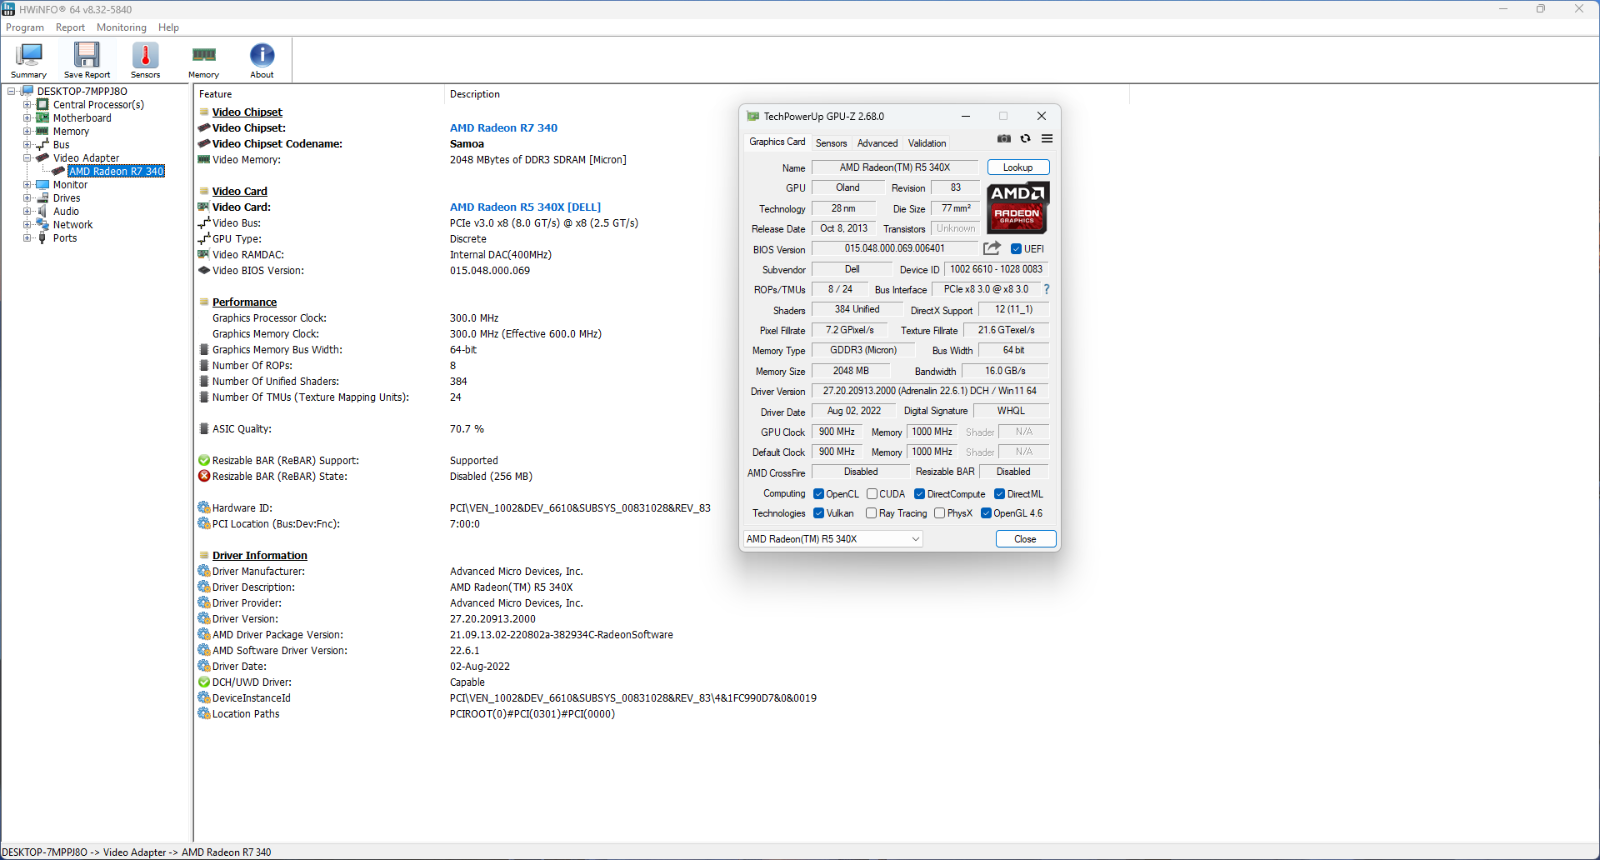
Task: Click the status bar path text
Action: (x=136, y=852)
